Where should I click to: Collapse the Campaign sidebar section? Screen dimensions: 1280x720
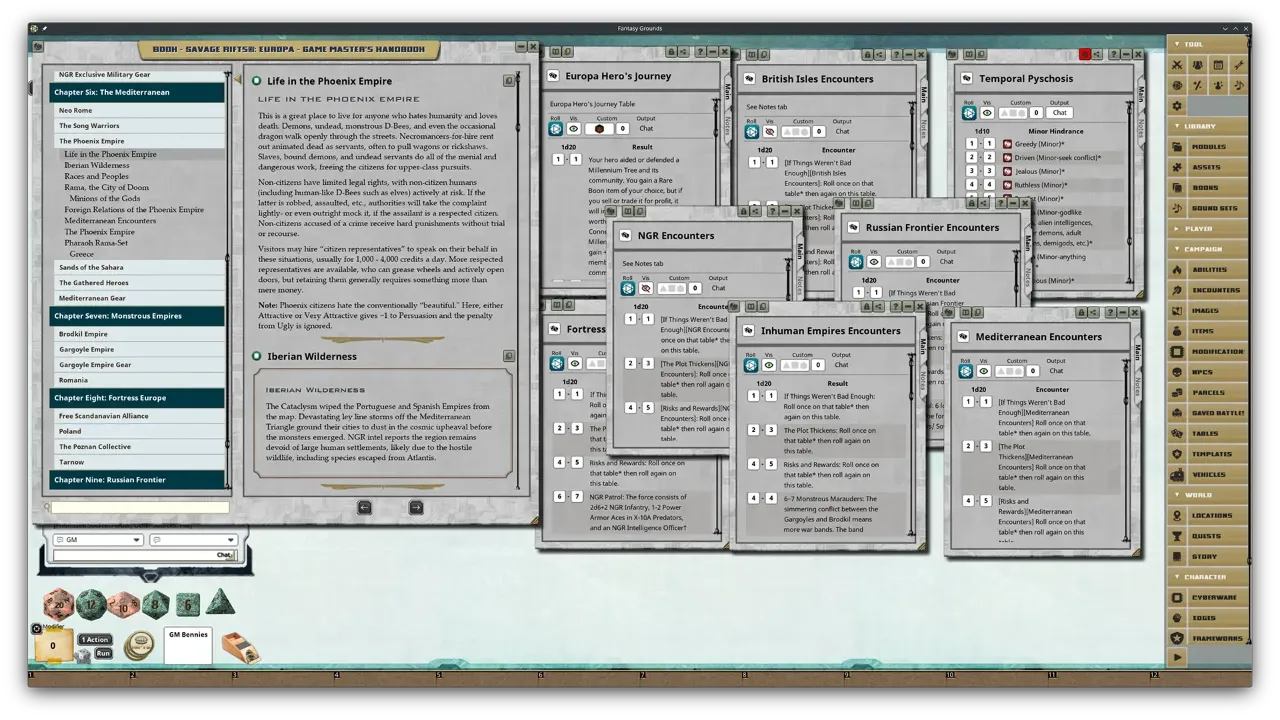tap(1208, 249)
